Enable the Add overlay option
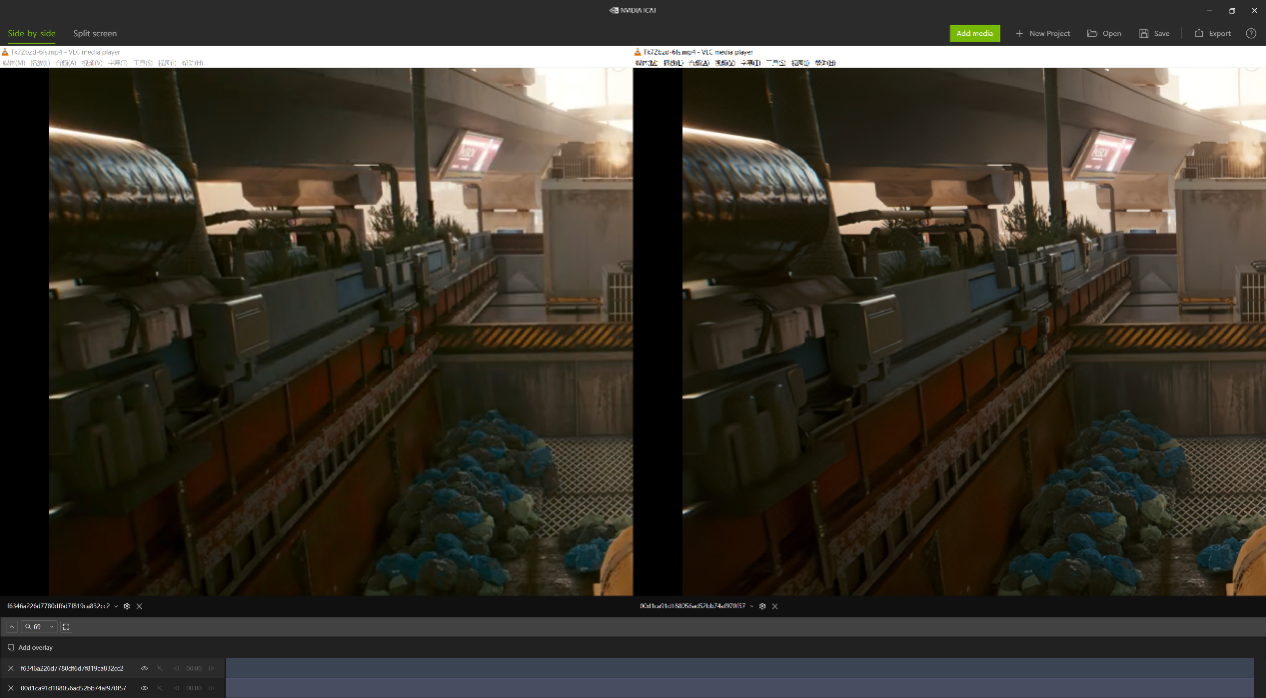Screen dimensions: 1266x698 point(11,647)
